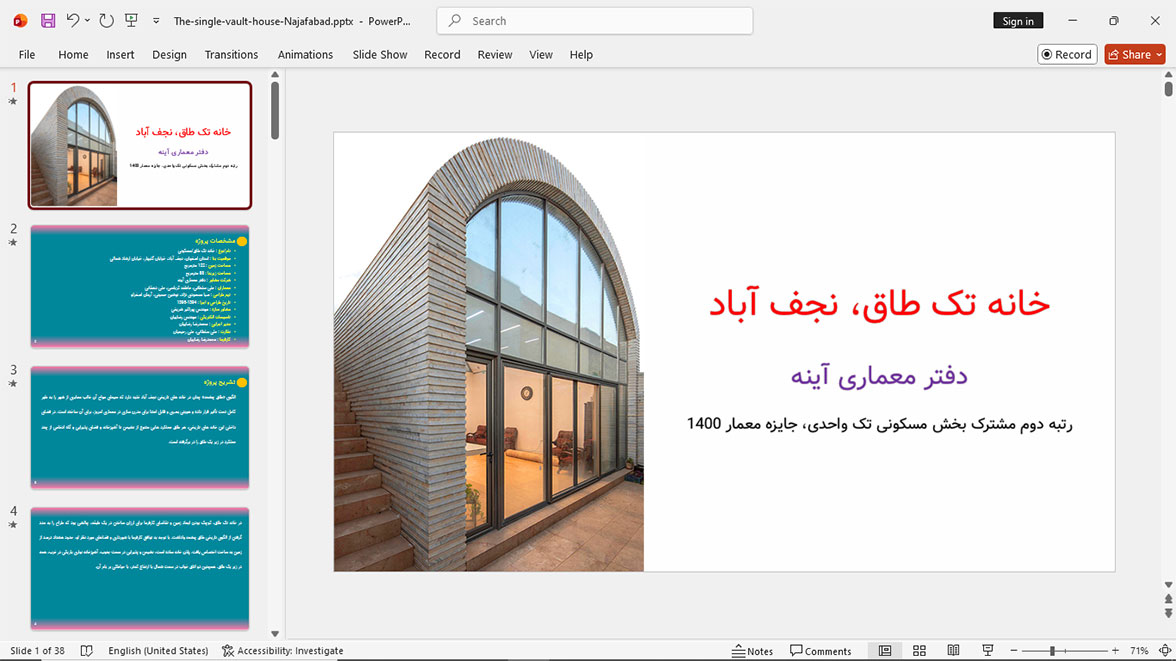The image size is (1176, 661).
Task: Click the zoom slider handle
Action: coord(1052,650)
